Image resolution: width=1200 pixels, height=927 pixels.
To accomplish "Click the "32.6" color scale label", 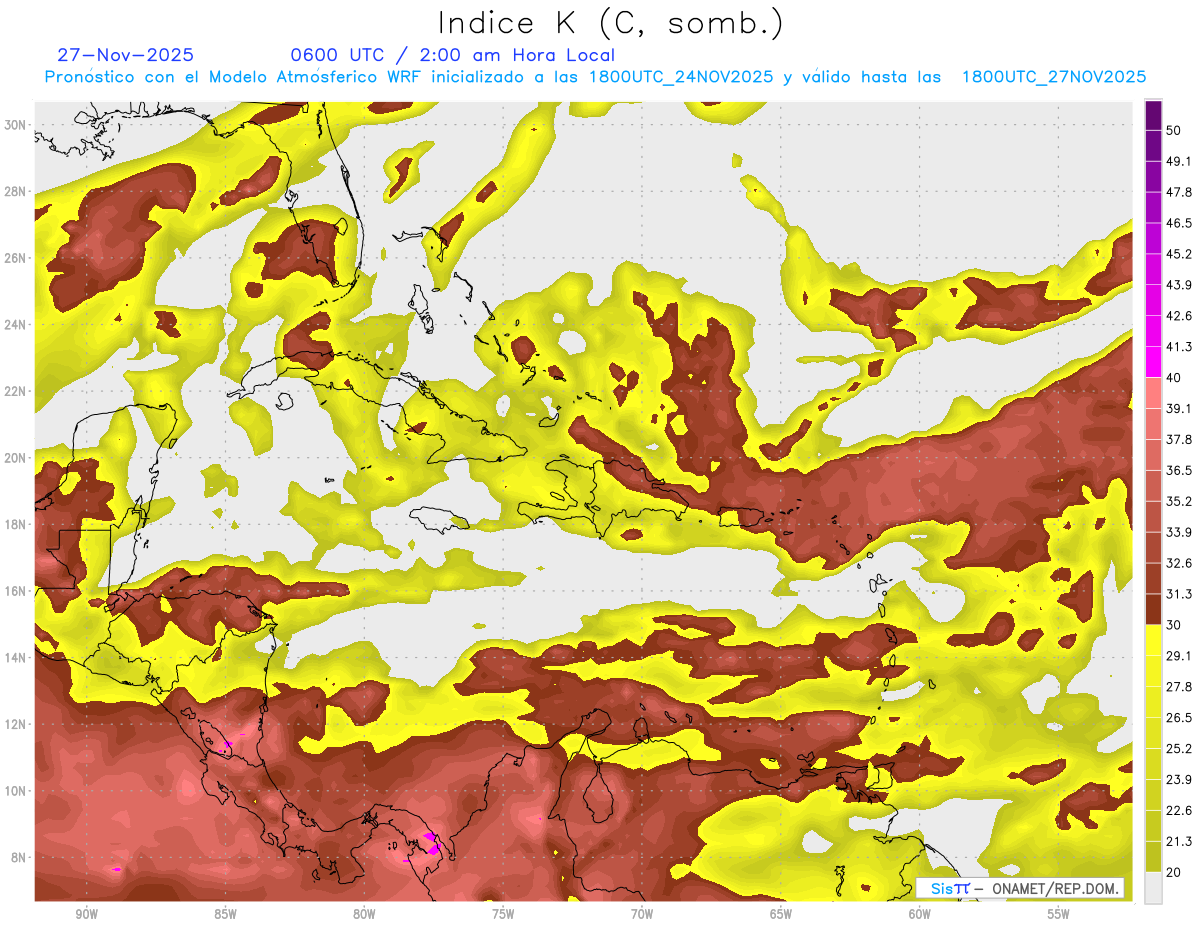I will 1179,563.
